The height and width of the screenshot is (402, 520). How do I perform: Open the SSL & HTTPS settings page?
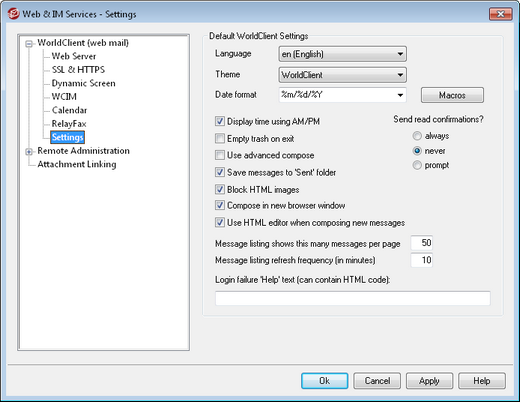(78, 70)
